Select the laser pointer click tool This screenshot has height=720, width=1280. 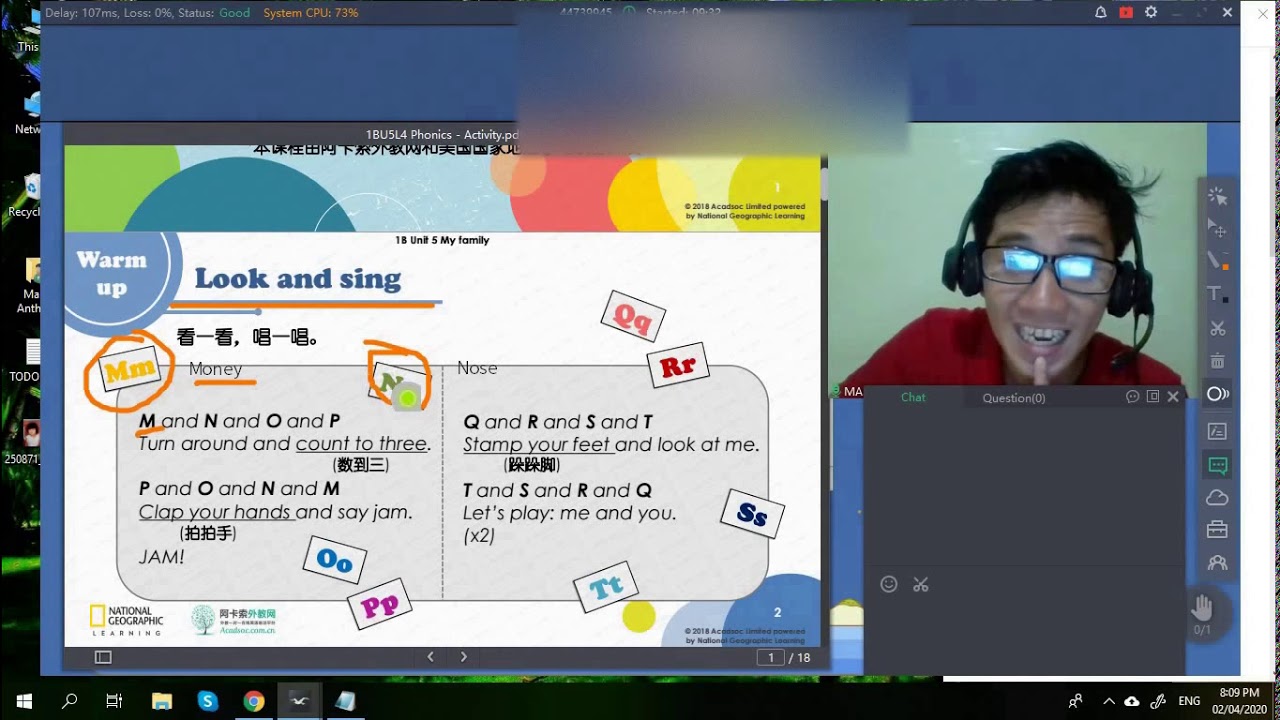click(1217, 195)
